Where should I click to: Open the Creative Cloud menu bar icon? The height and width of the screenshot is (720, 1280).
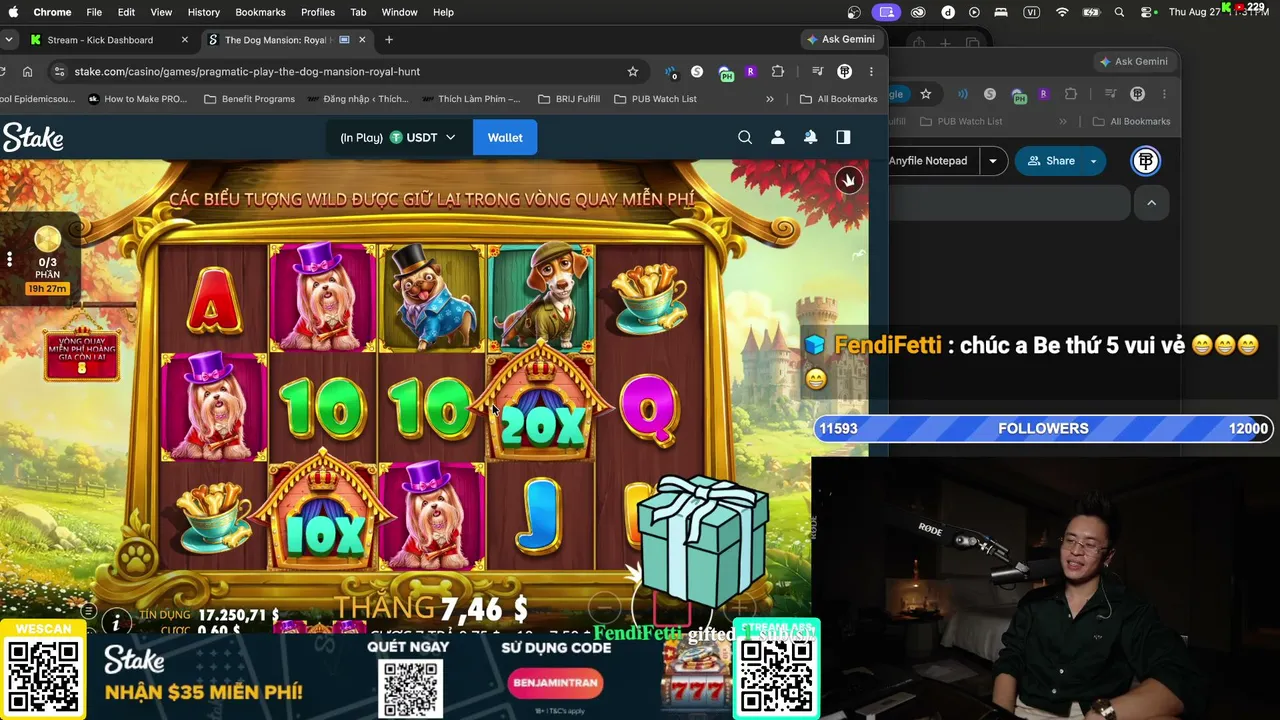coord(918,12)
